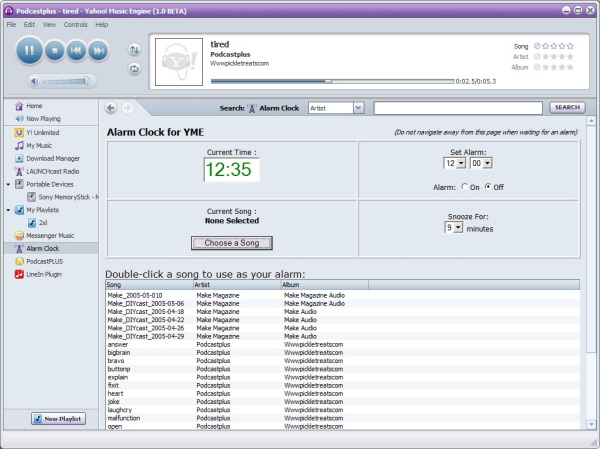Sort list by Song column header

click(149, 285)
